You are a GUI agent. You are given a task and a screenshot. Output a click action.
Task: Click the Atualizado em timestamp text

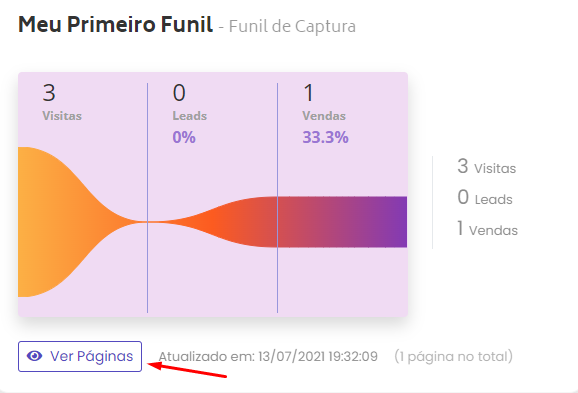[268, 357]
